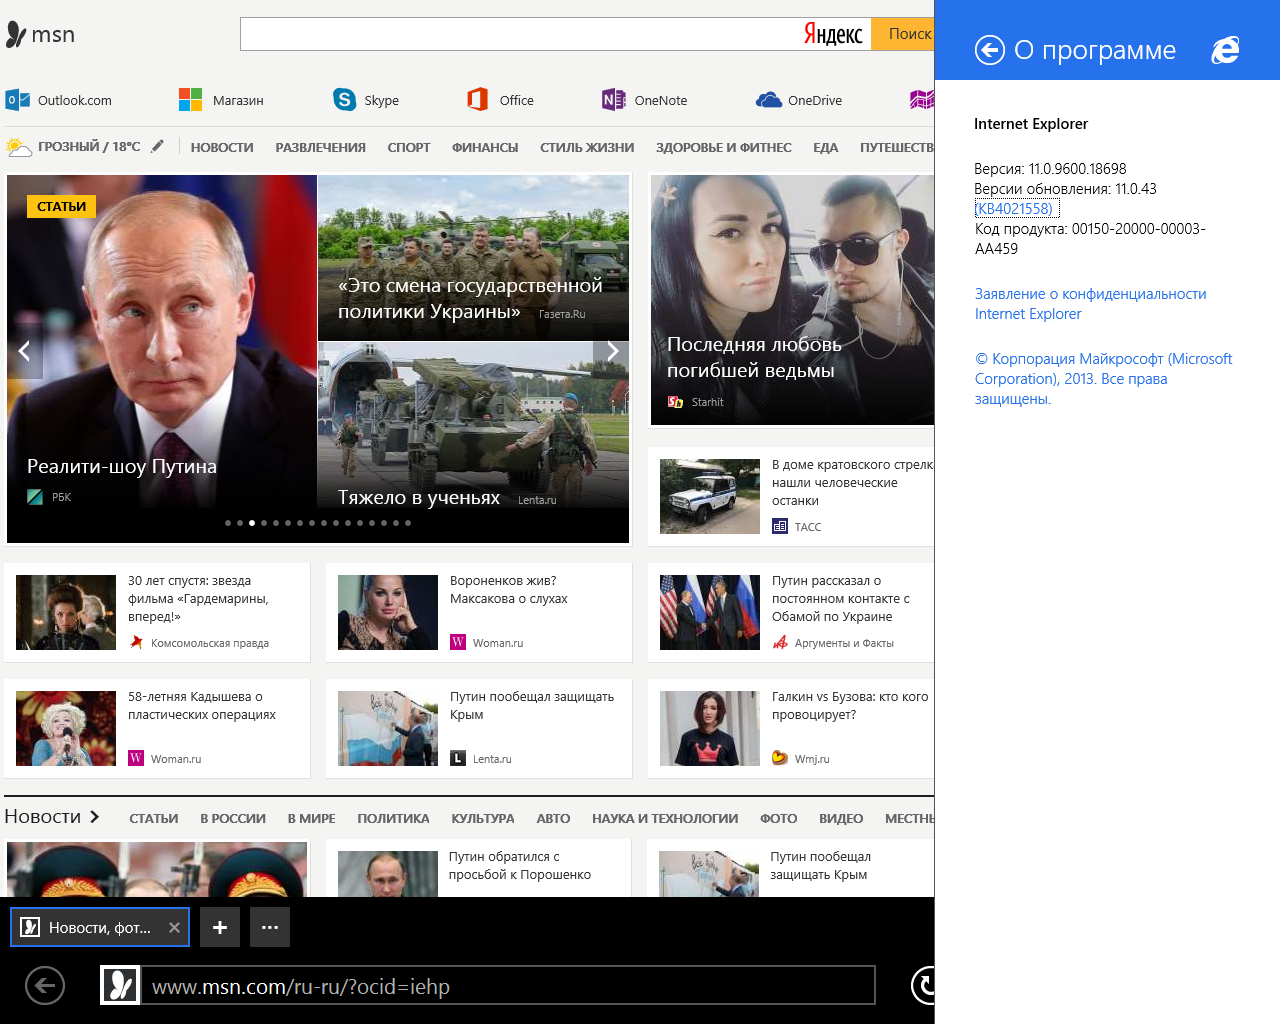Screen dimensions: 1280x1024
Task: Open the ЗДОРОВЬЕ И ФИТНЕС navigation tab
Action: (x=724, y=147)
